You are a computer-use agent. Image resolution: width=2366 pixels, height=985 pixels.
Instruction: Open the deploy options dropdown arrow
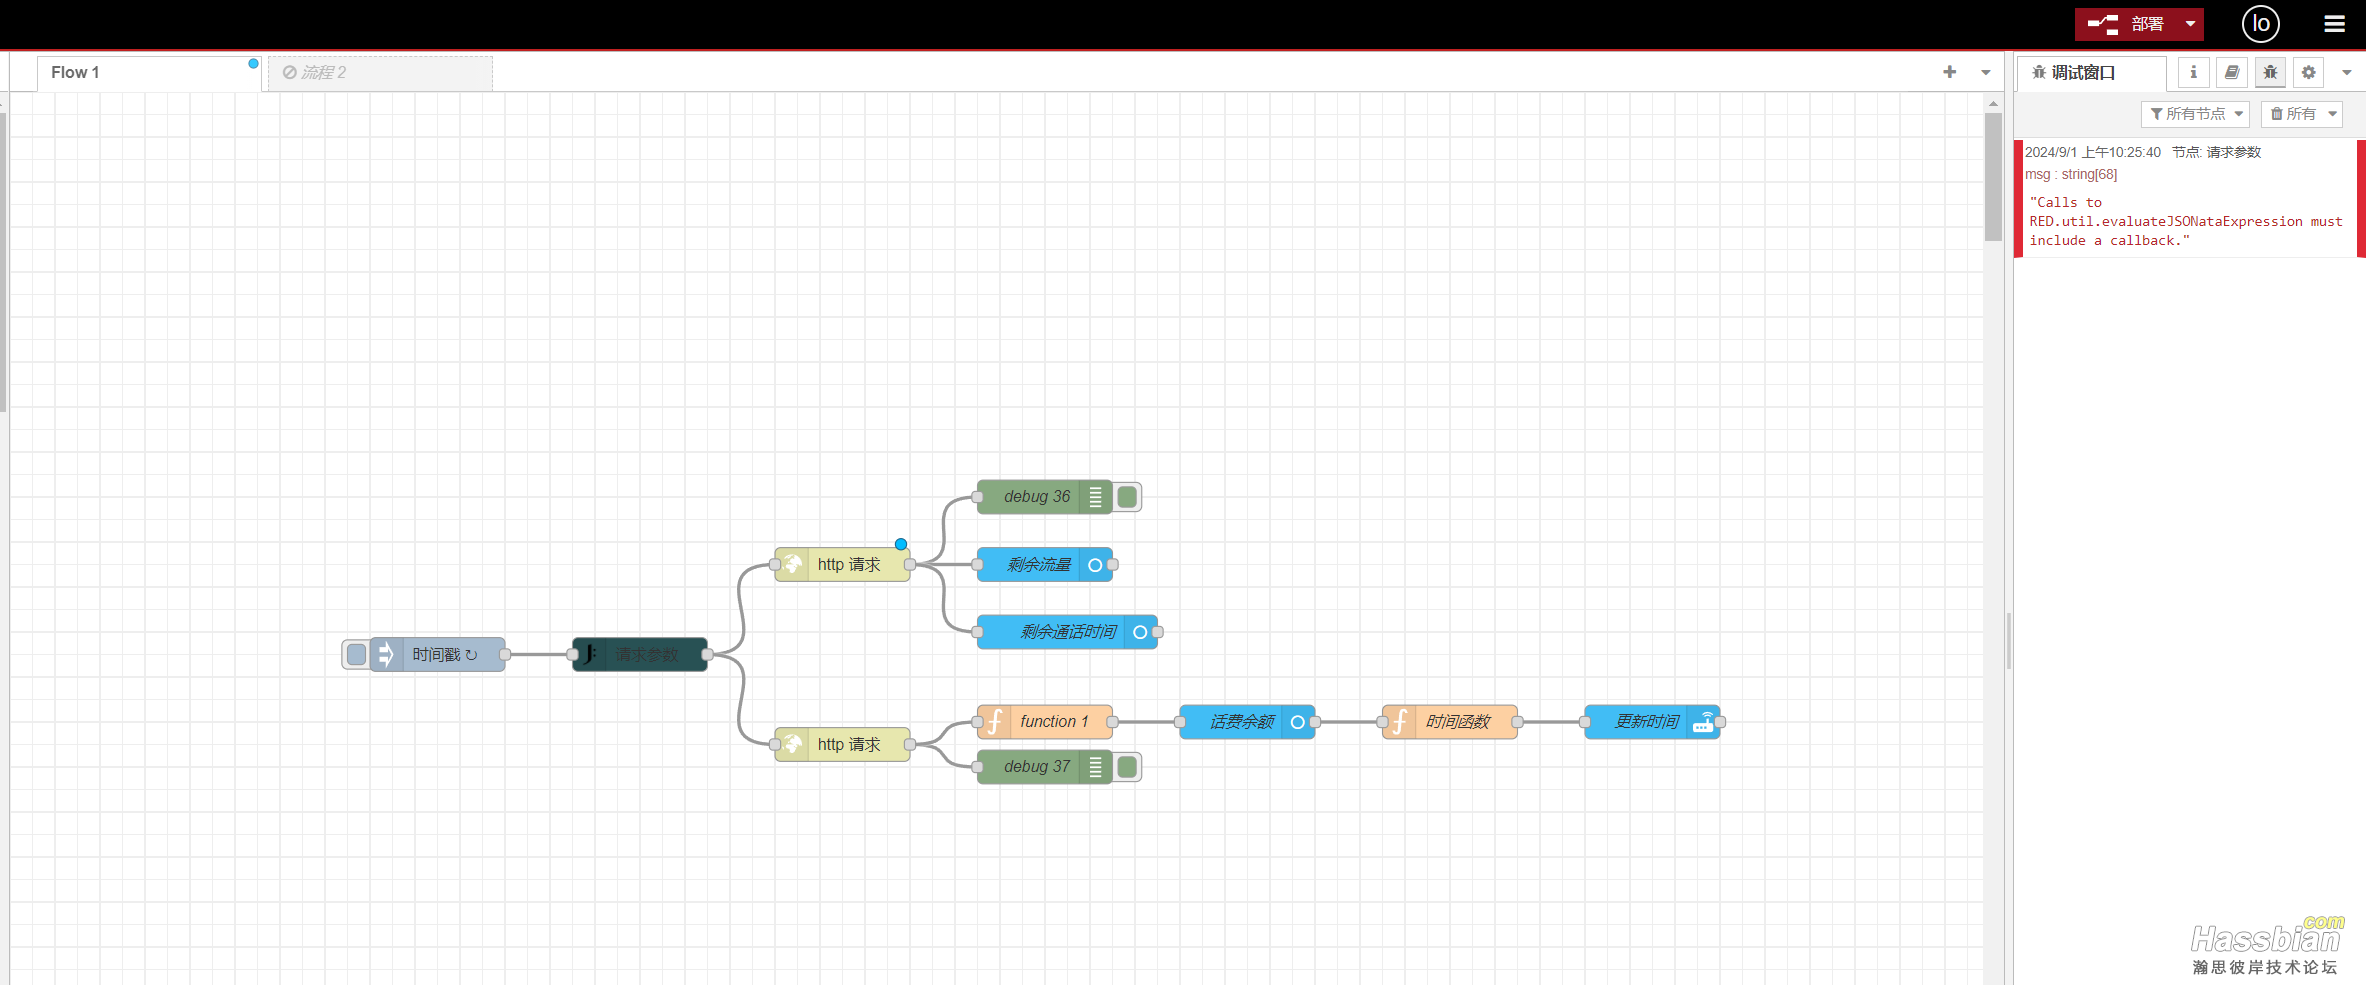pos(2191,24)
